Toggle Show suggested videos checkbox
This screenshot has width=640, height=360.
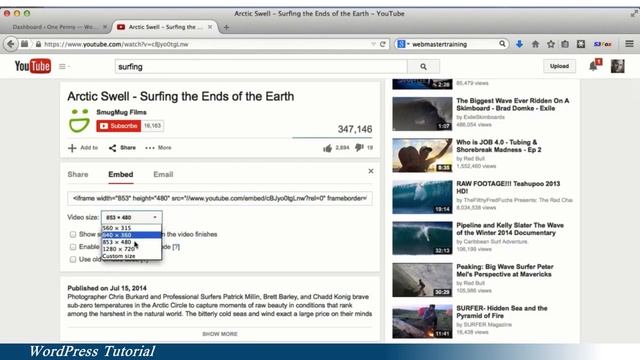coord(73,234)
